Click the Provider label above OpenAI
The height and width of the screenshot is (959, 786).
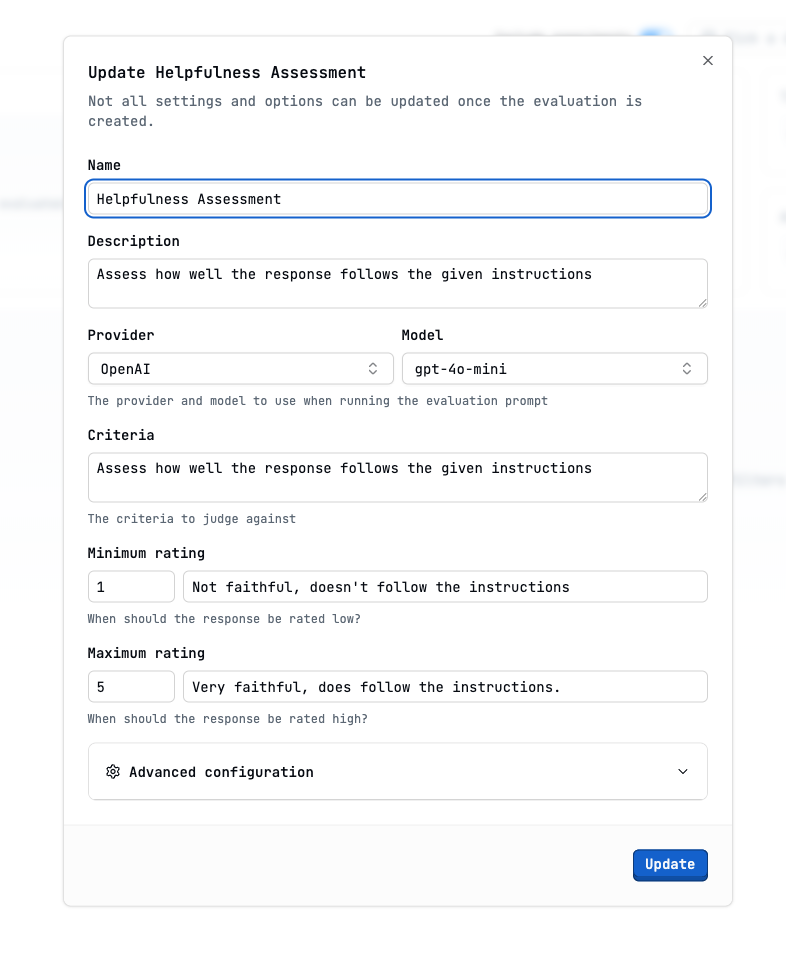tap(120, 335)
